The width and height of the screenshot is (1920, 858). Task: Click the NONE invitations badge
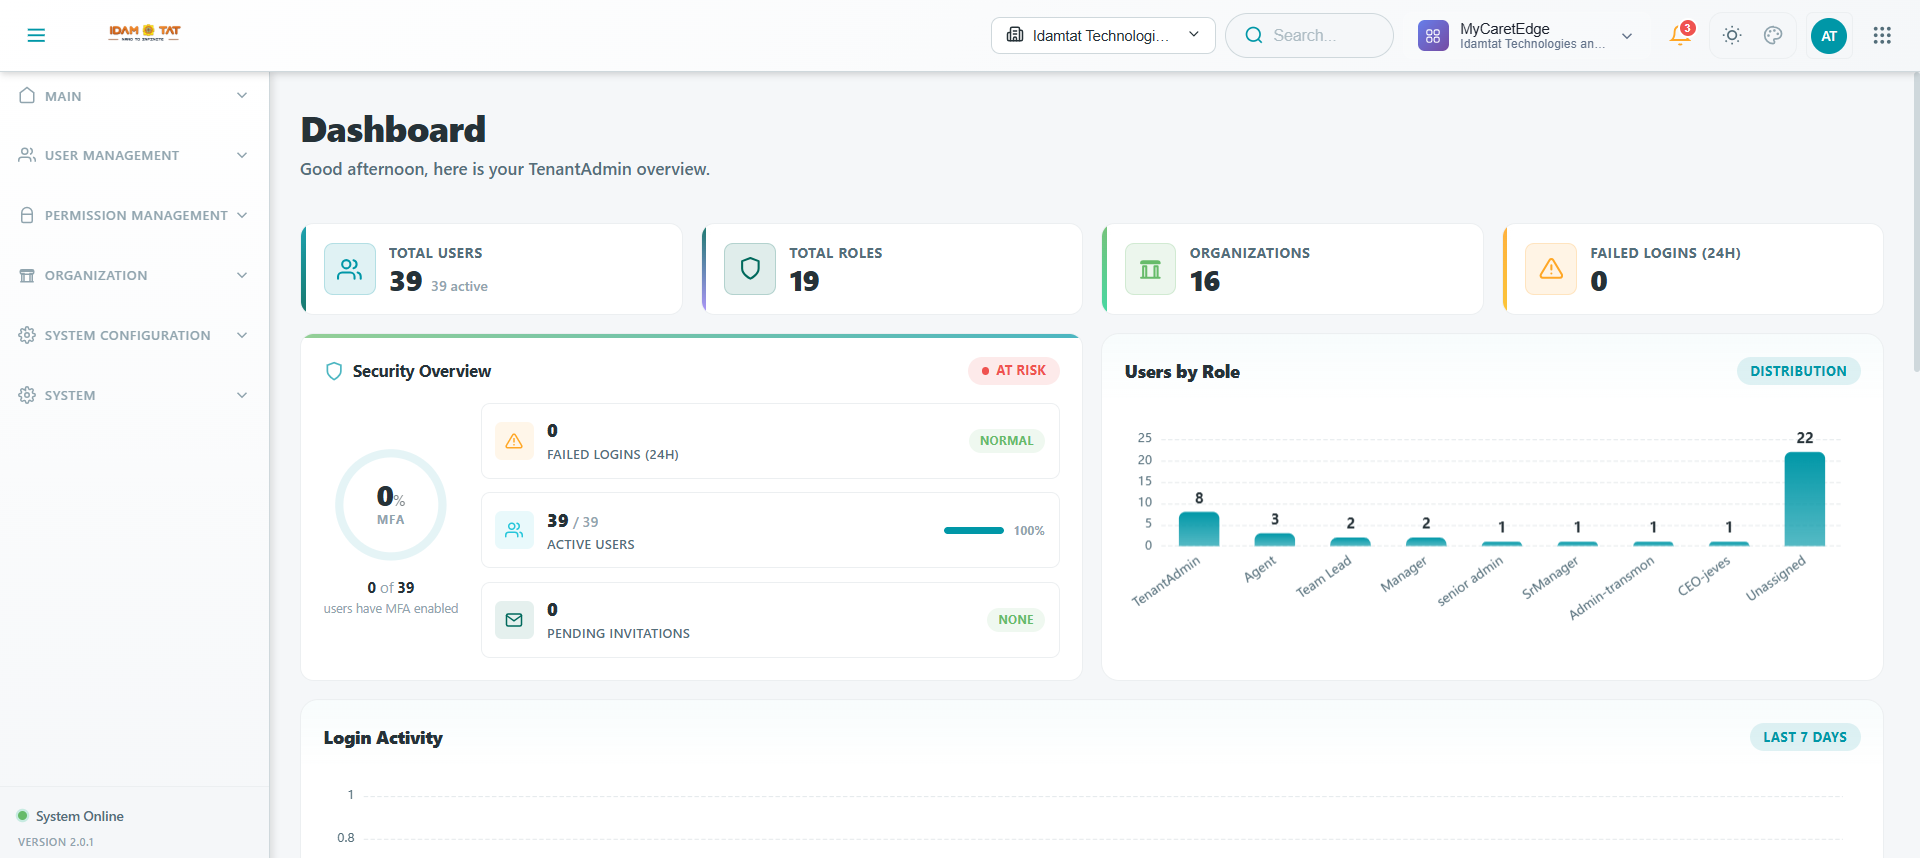click(1015, 620)
